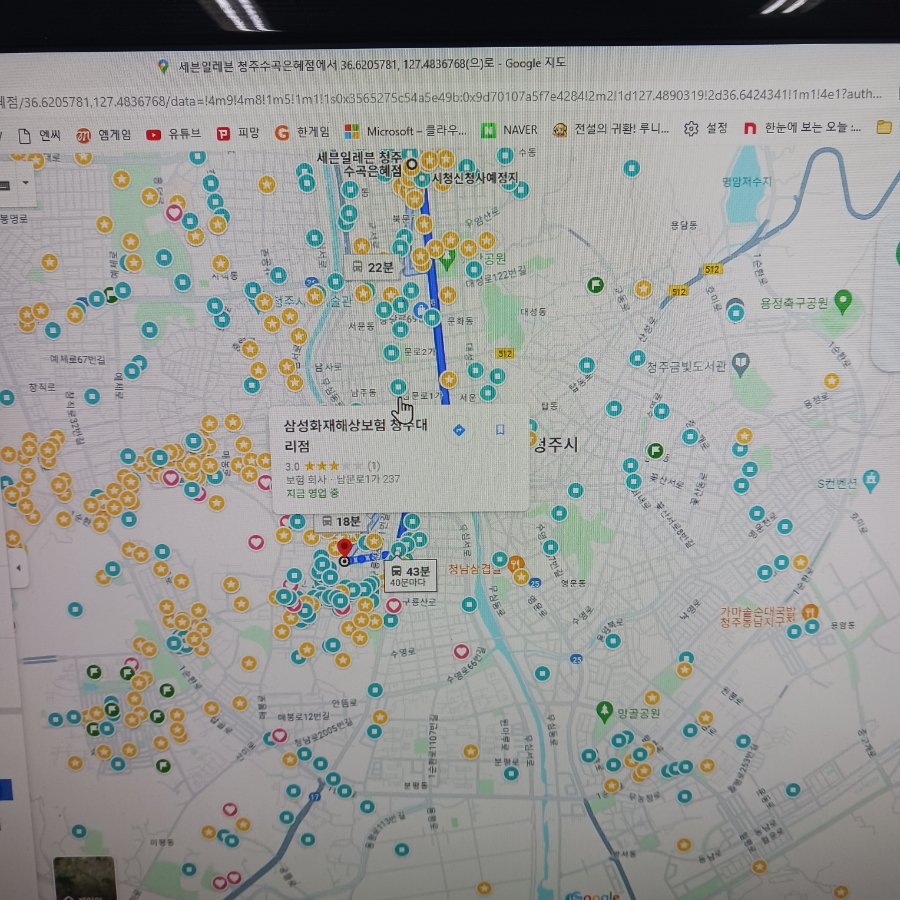Open the 삼성화재해상보험 청주대리점 place title
Image resolution: width=900 pixels, height=900 pixels.
pyautogui.click(x=355, y=436)
